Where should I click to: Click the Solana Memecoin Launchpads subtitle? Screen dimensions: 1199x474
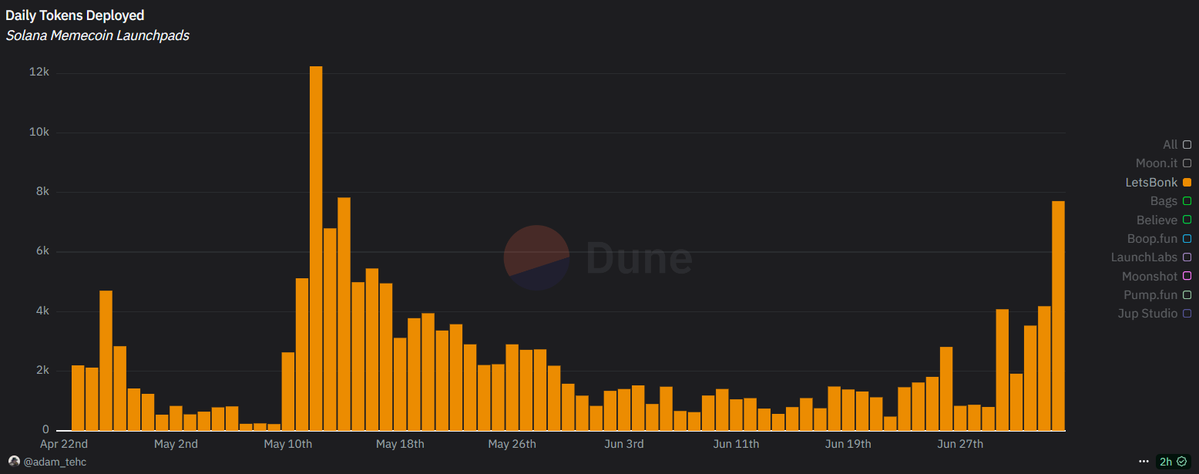tap(97, 36)
